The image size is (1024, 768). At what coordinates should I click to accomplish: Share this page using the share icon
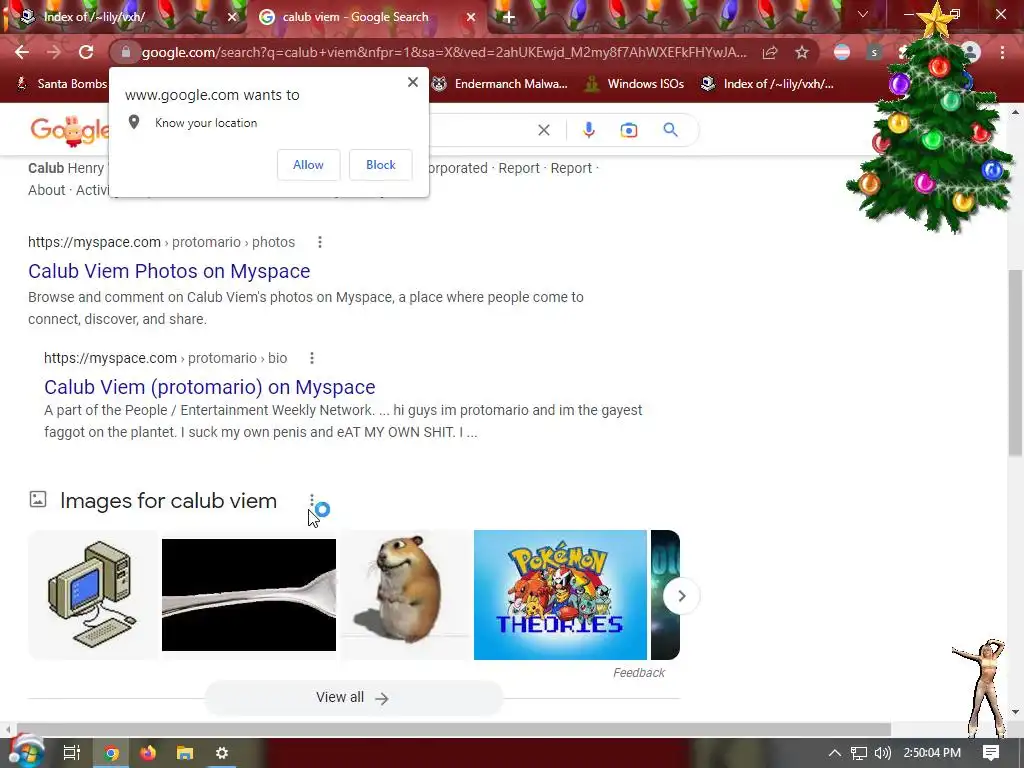[x=770, y=52]
